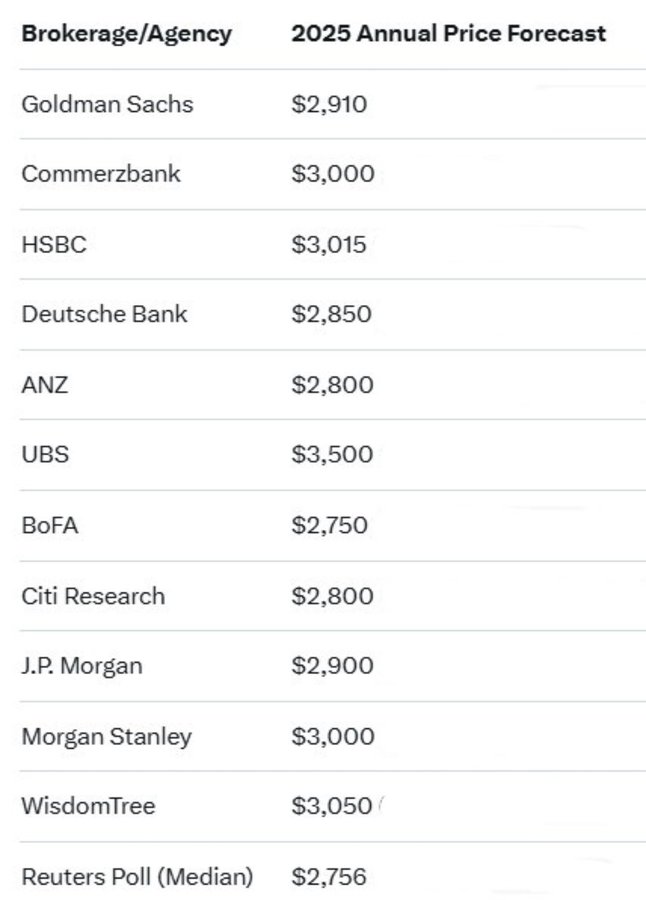Click the Commerzbank name cell
The height and width of the screenshot is (900, 646).
click(x=101, y=174)
